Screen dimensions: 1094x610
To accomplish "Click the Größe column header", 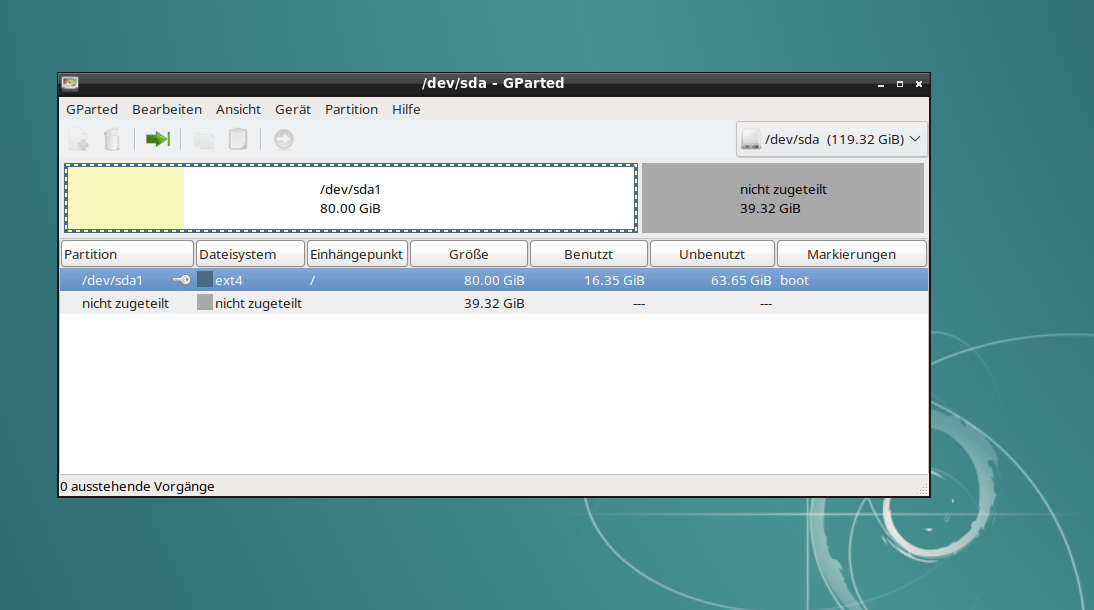I will coord(469,254).
